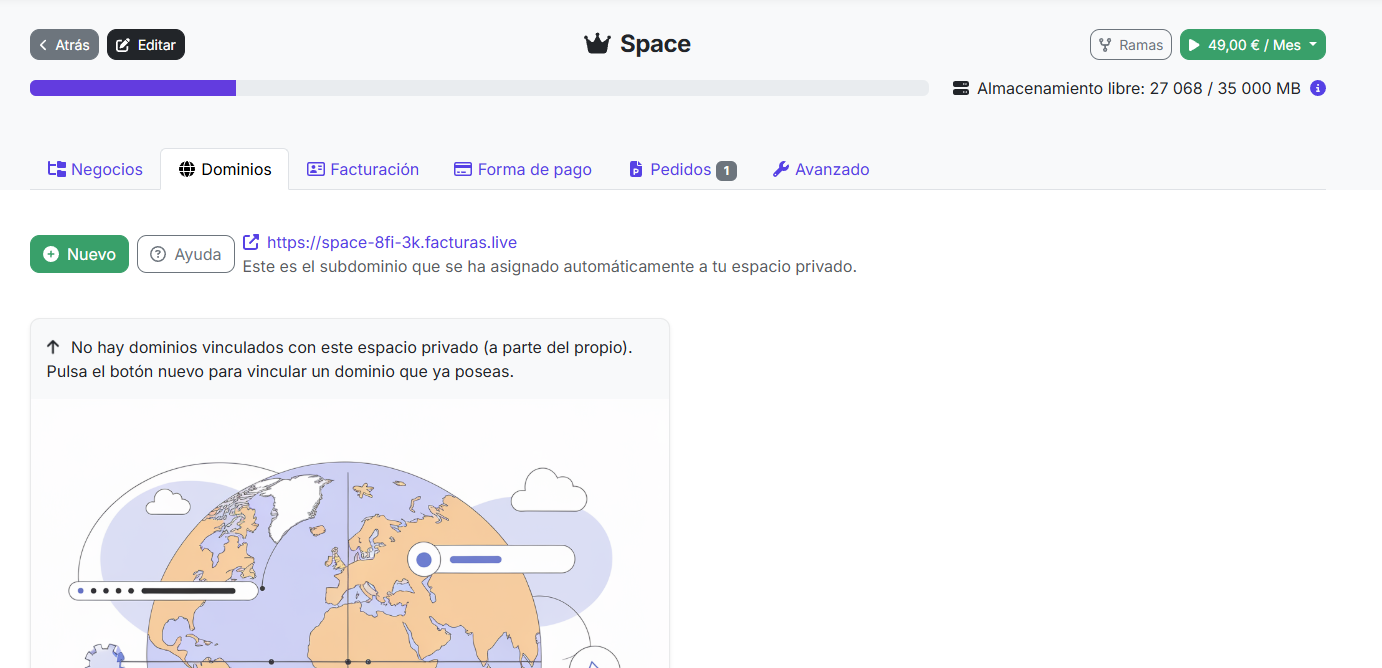Click the Space title text
Image resolution: width=1382 pixels, height=668 pixels.
click(x=655, y=44)
